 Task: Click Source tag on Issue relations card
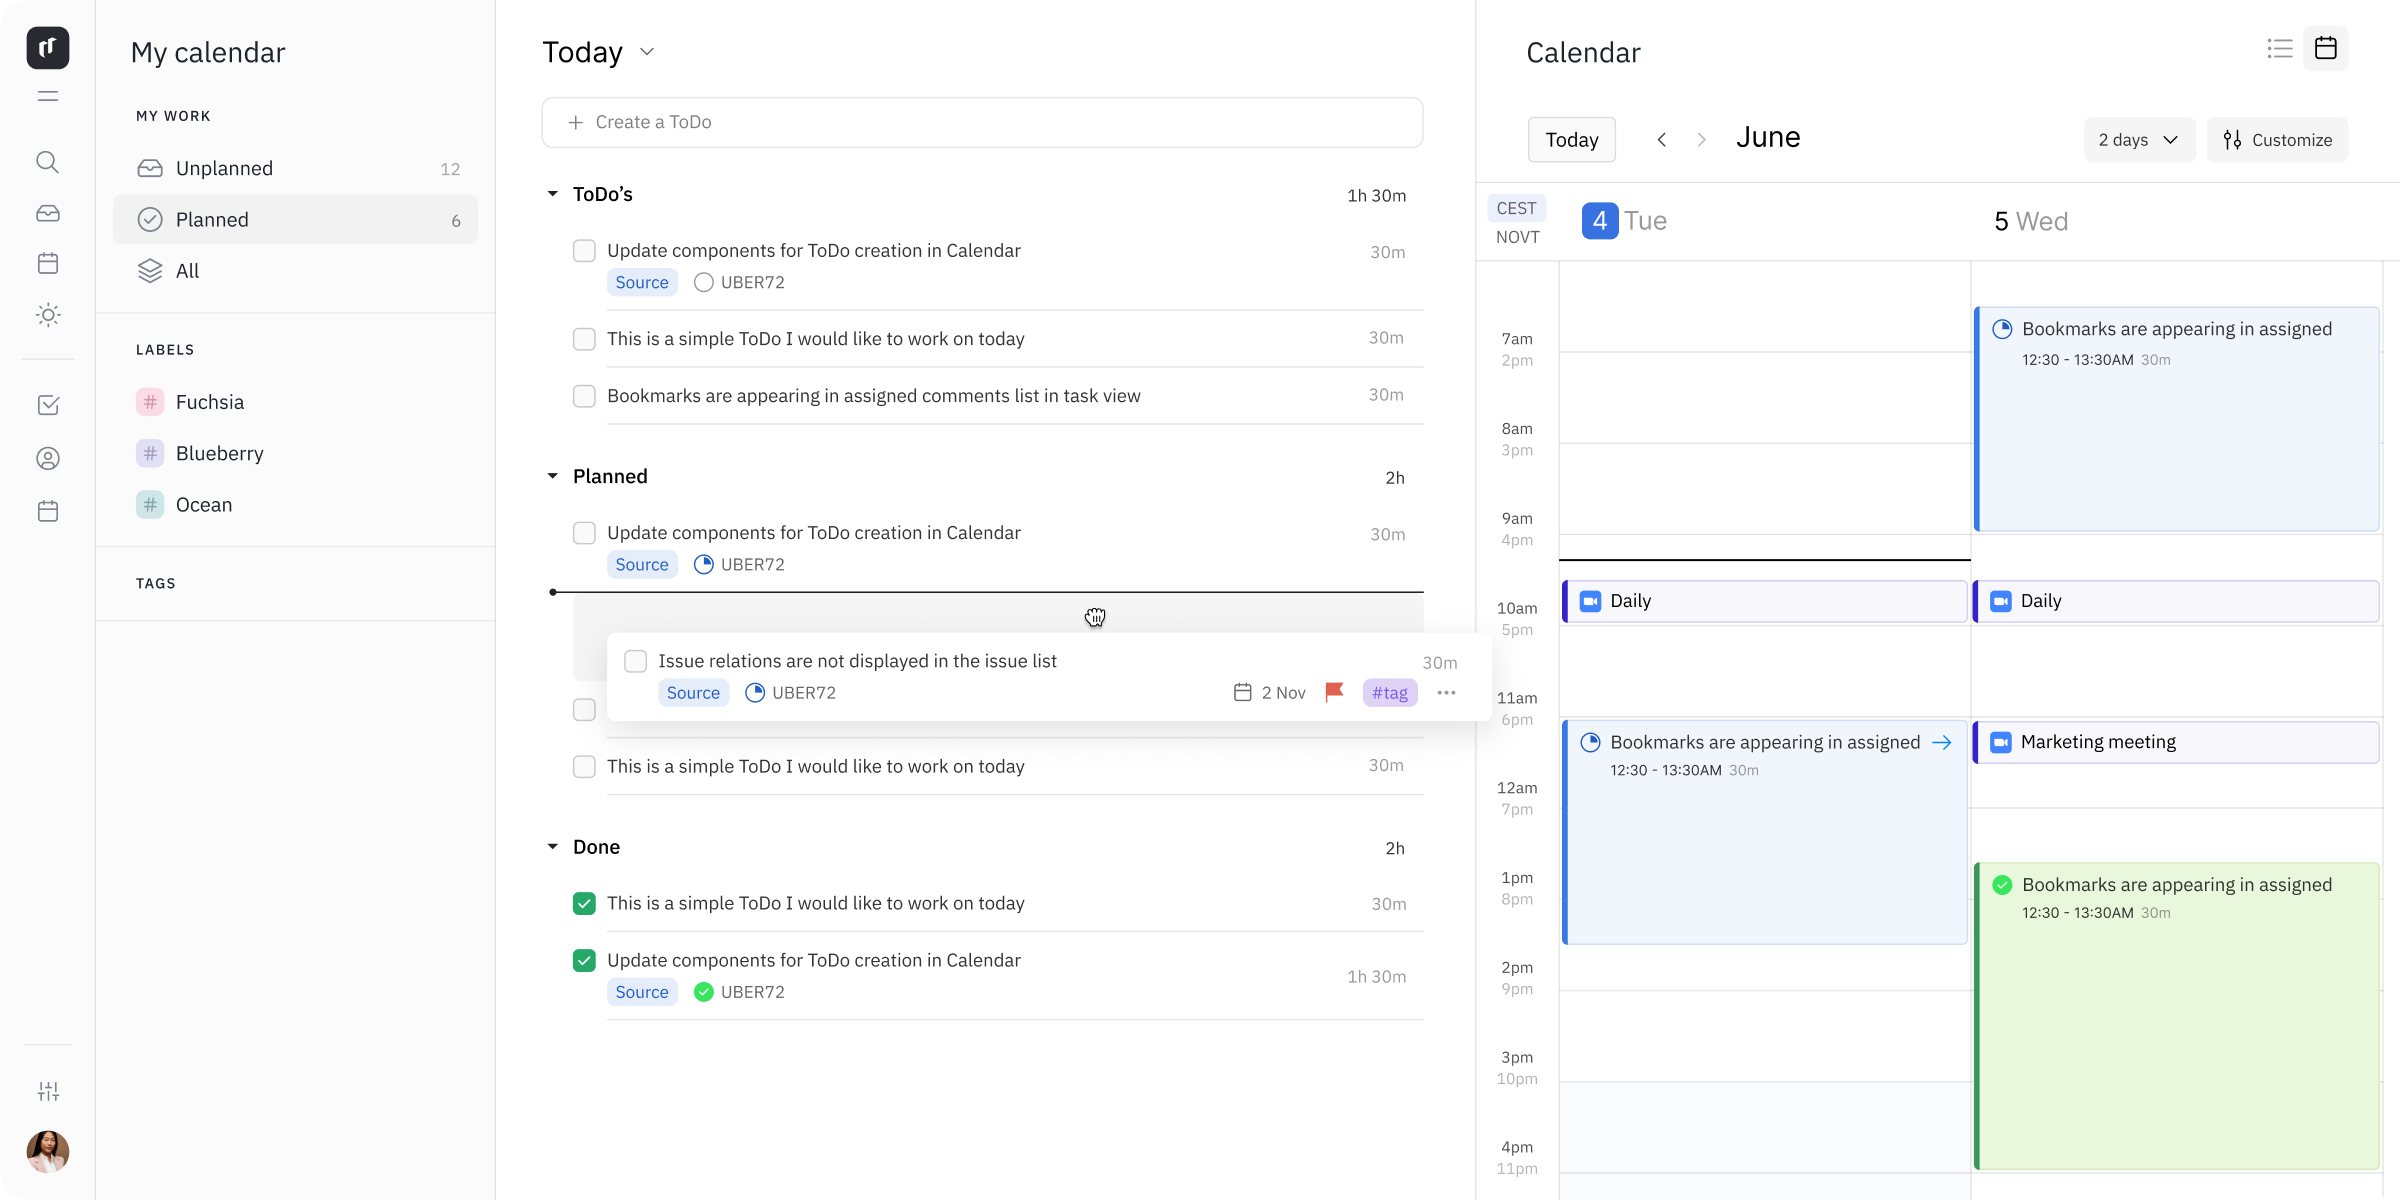tap(693, 692)
